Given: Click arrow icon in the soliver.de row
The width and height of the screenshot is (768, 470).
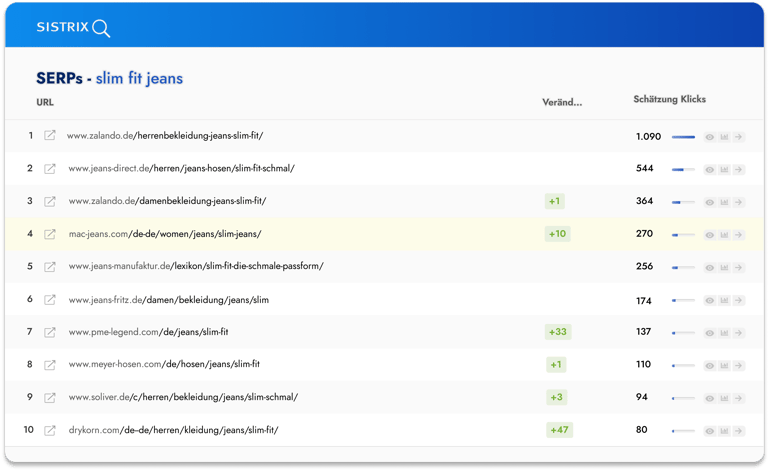Looking at the screenshot, I should pos(739,398).
